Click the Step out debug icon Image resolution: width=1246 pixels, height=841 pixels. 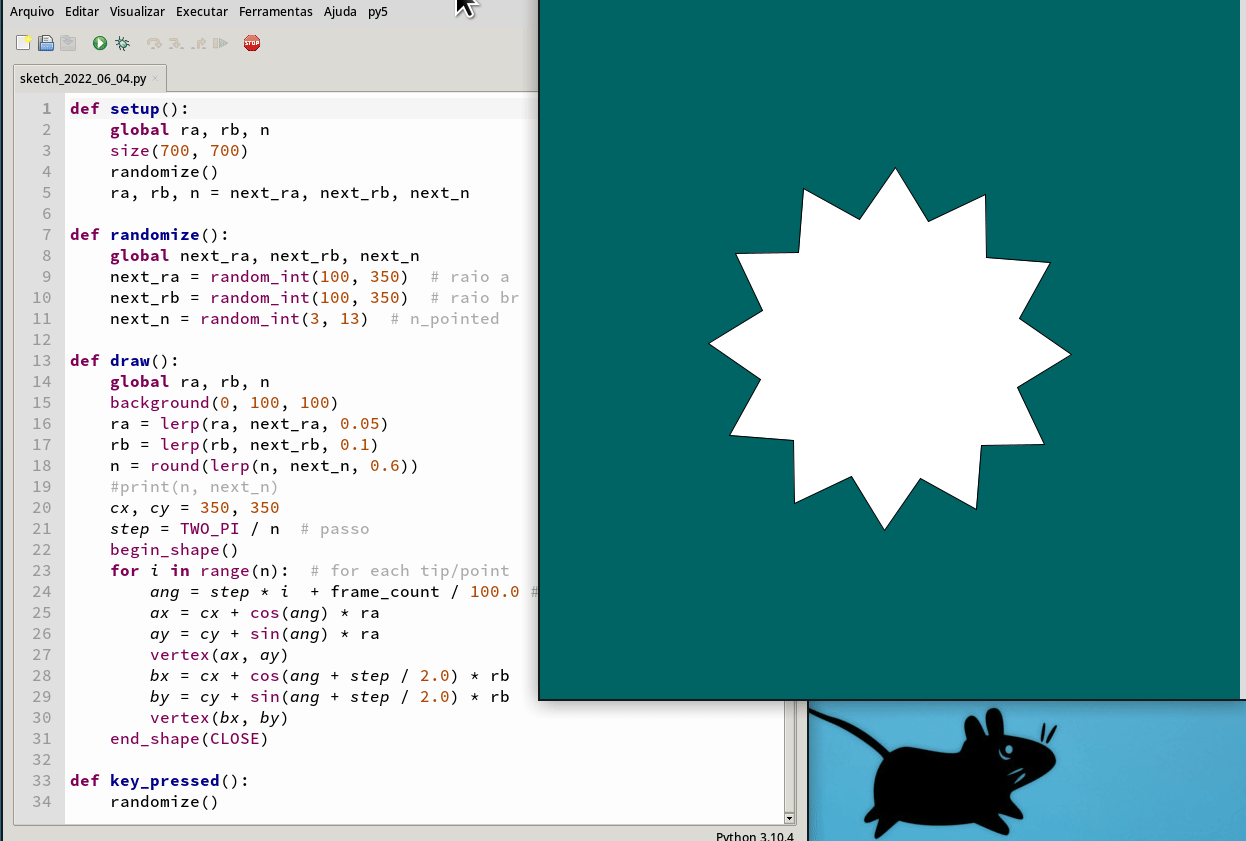tap(199, 43)
